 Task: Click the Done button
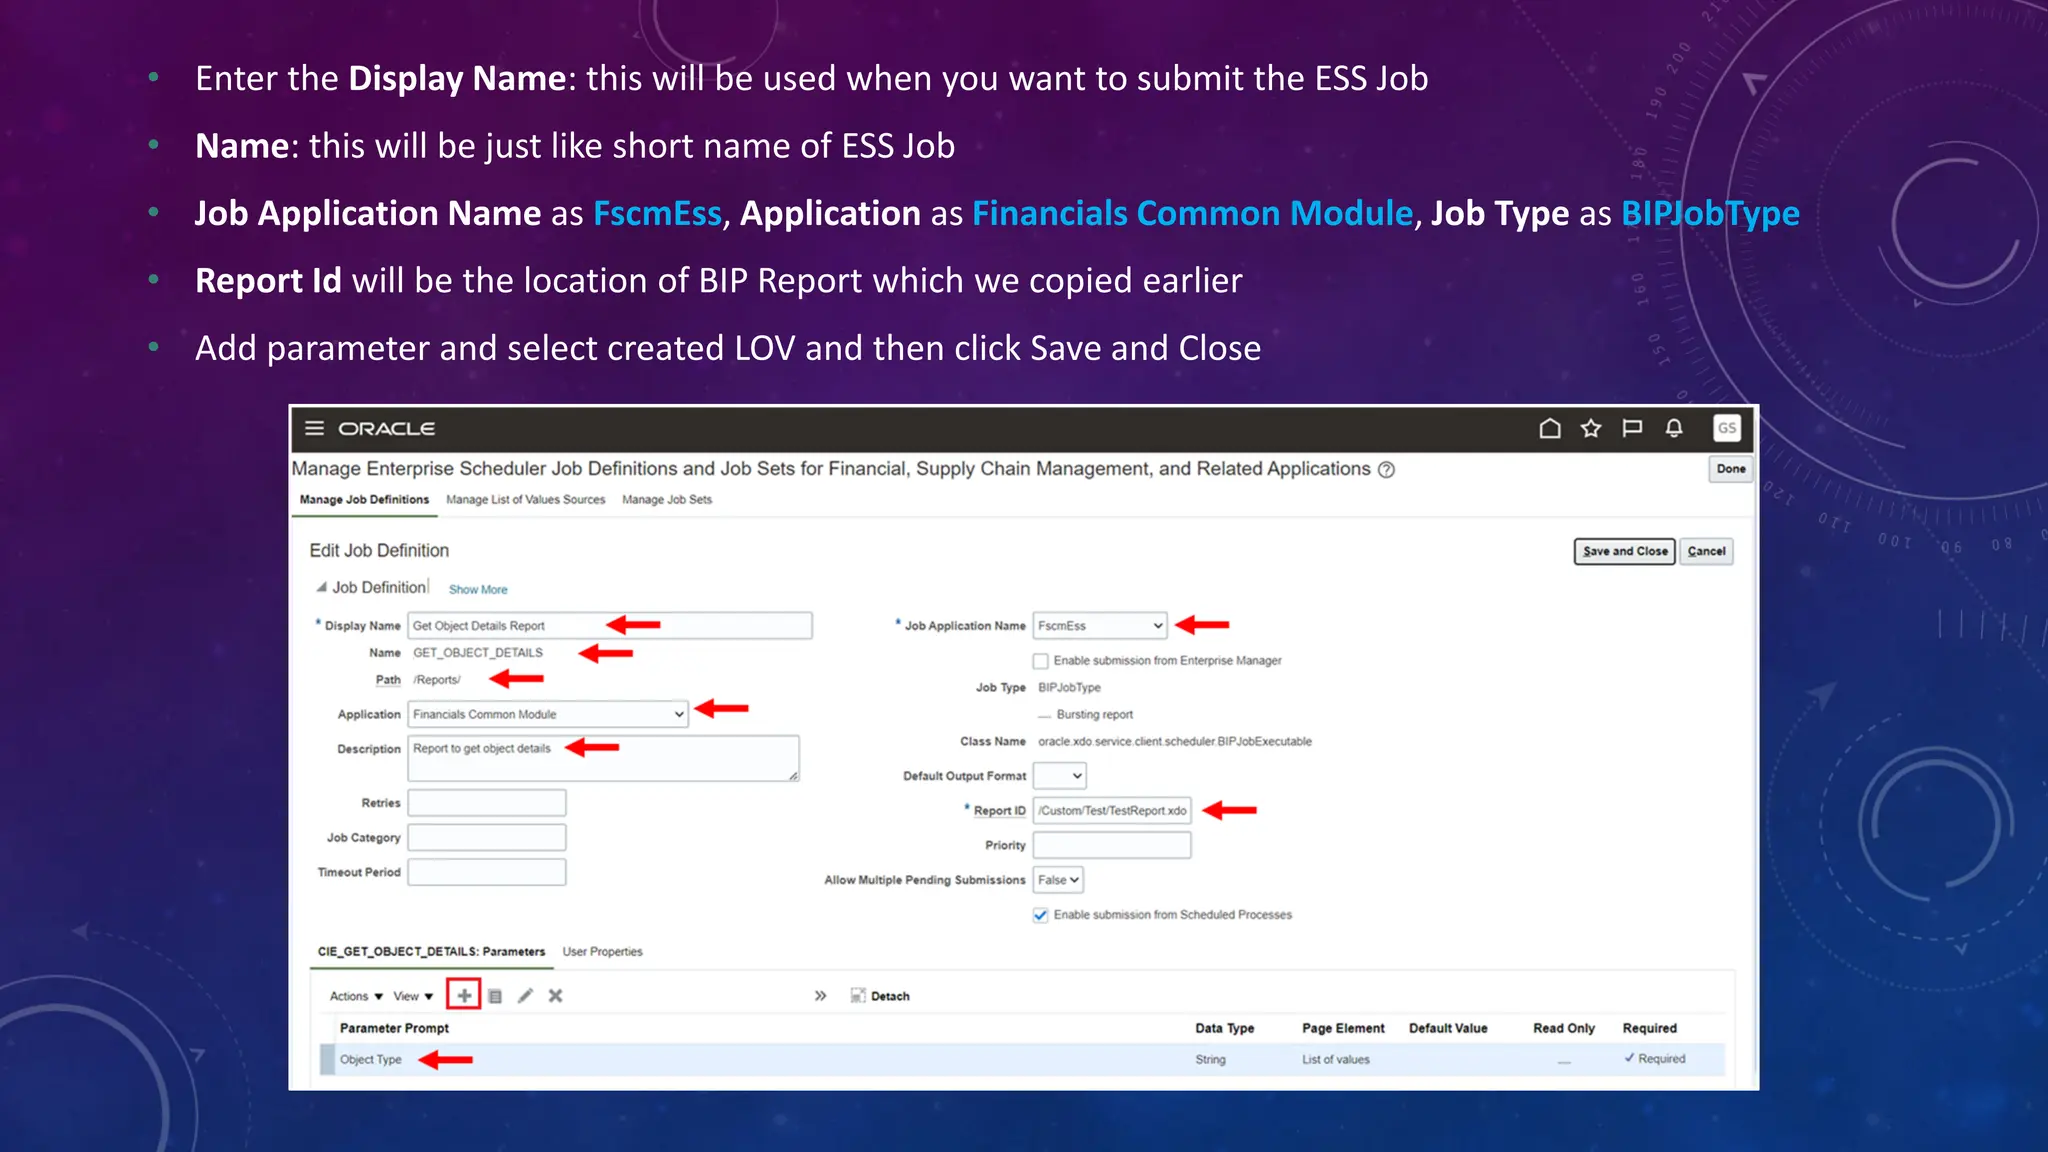(1731, 469)
